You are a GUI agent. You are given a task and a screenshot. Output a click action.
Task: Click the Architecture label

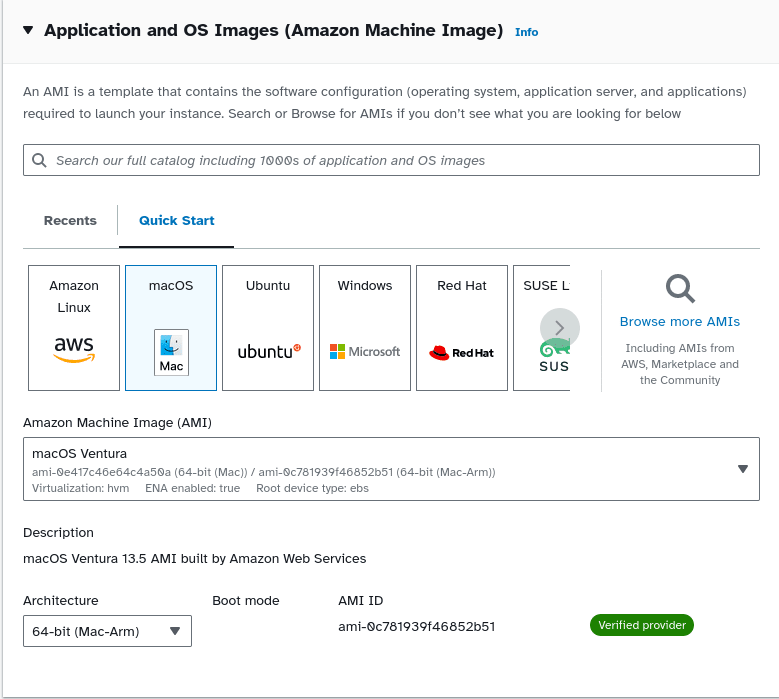61,601
